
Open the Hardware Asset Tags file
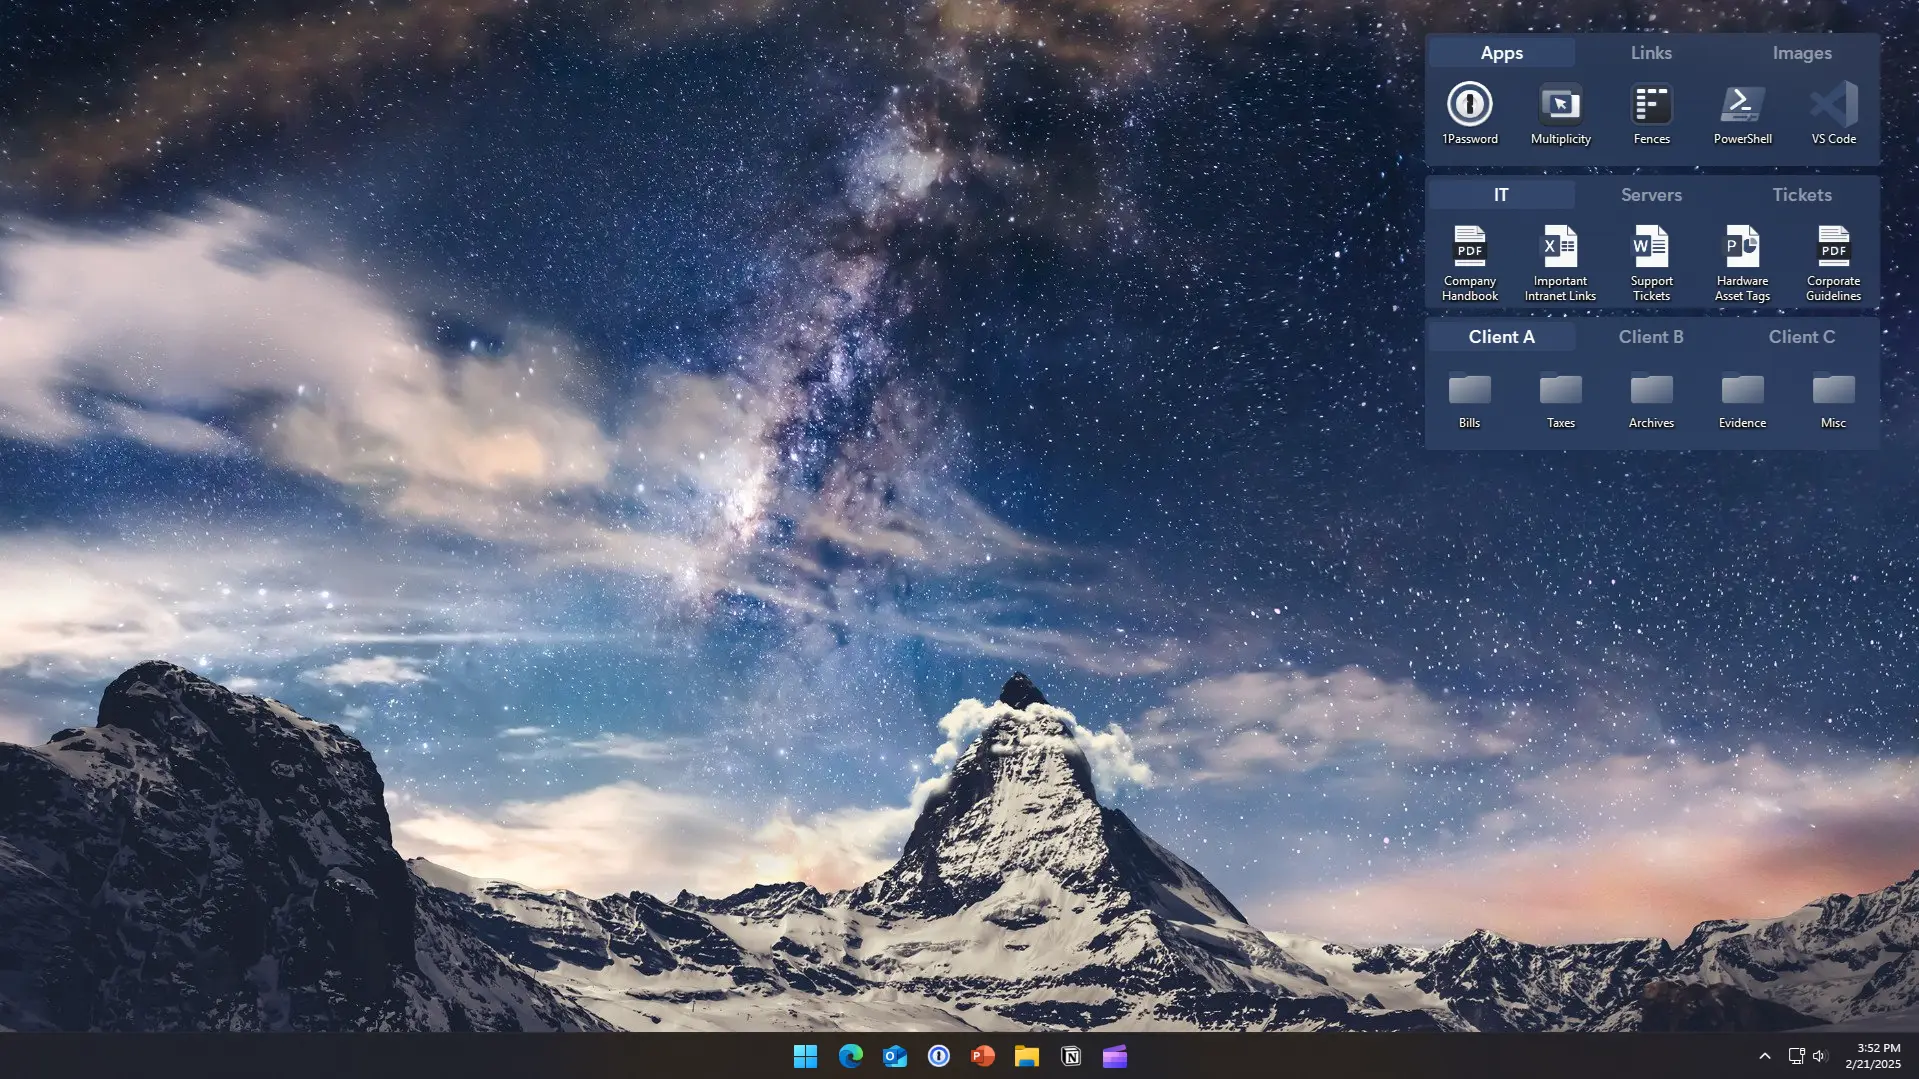click(x=1740, y=248)
